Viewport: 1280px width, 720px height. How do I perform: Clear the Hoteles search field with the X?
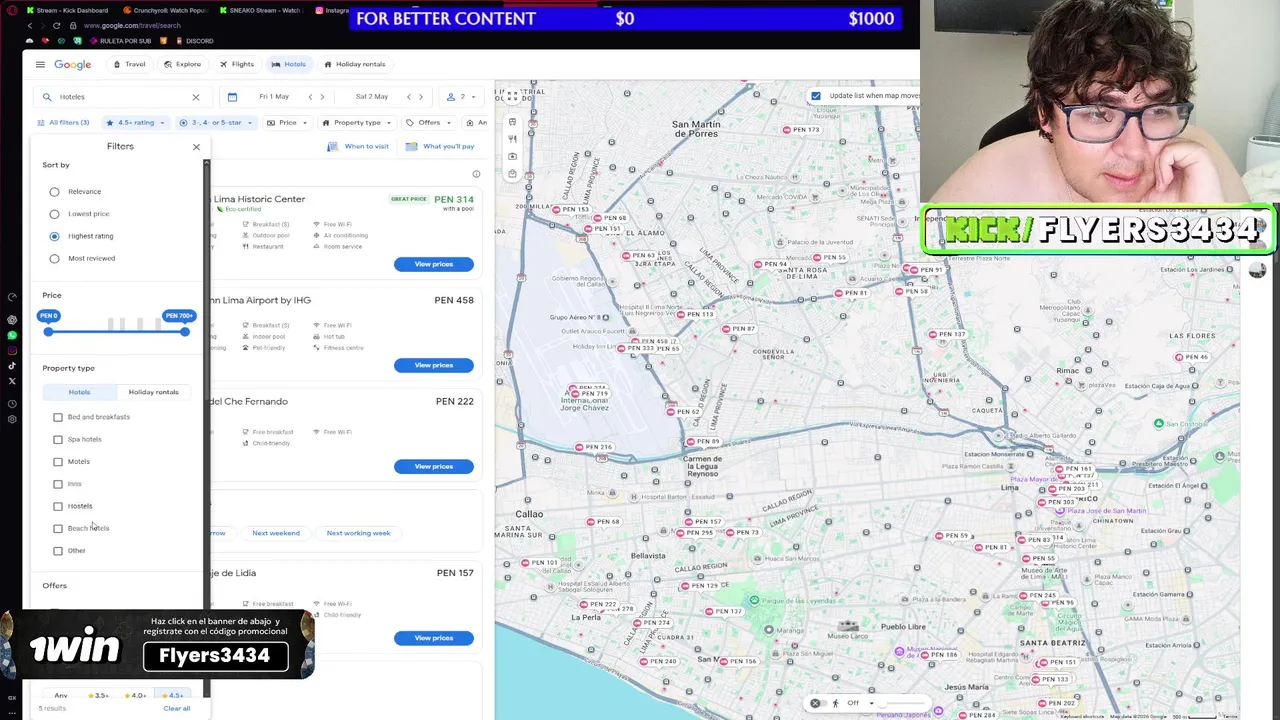tap(196, 97)
